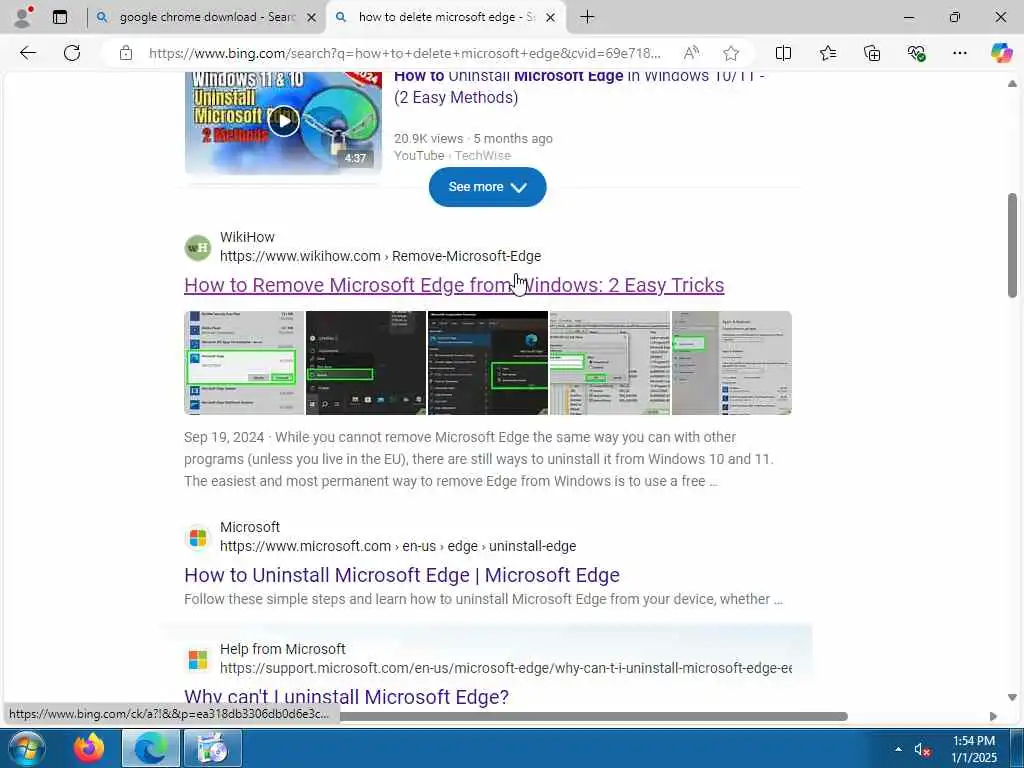Screen dimensions: 1024x768
Task: Open the Windows Start menu
Action: (x=27, y=748)
